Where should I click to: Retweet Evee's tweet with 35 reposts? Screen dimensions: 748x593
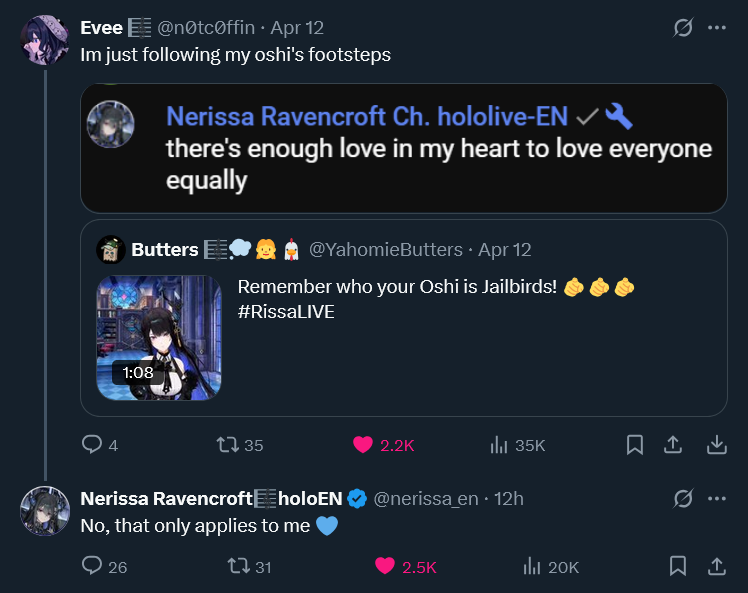228,445
